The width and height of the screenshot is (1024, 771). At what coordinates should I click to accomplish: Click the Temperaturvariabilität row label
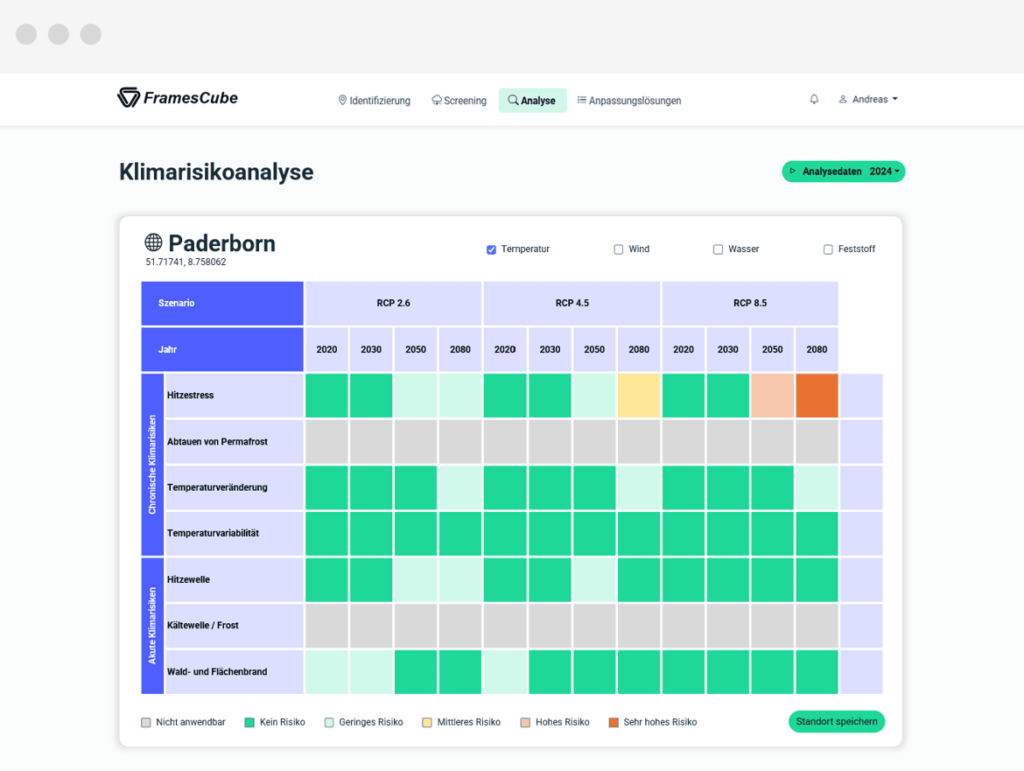click(x=234, y=533)
